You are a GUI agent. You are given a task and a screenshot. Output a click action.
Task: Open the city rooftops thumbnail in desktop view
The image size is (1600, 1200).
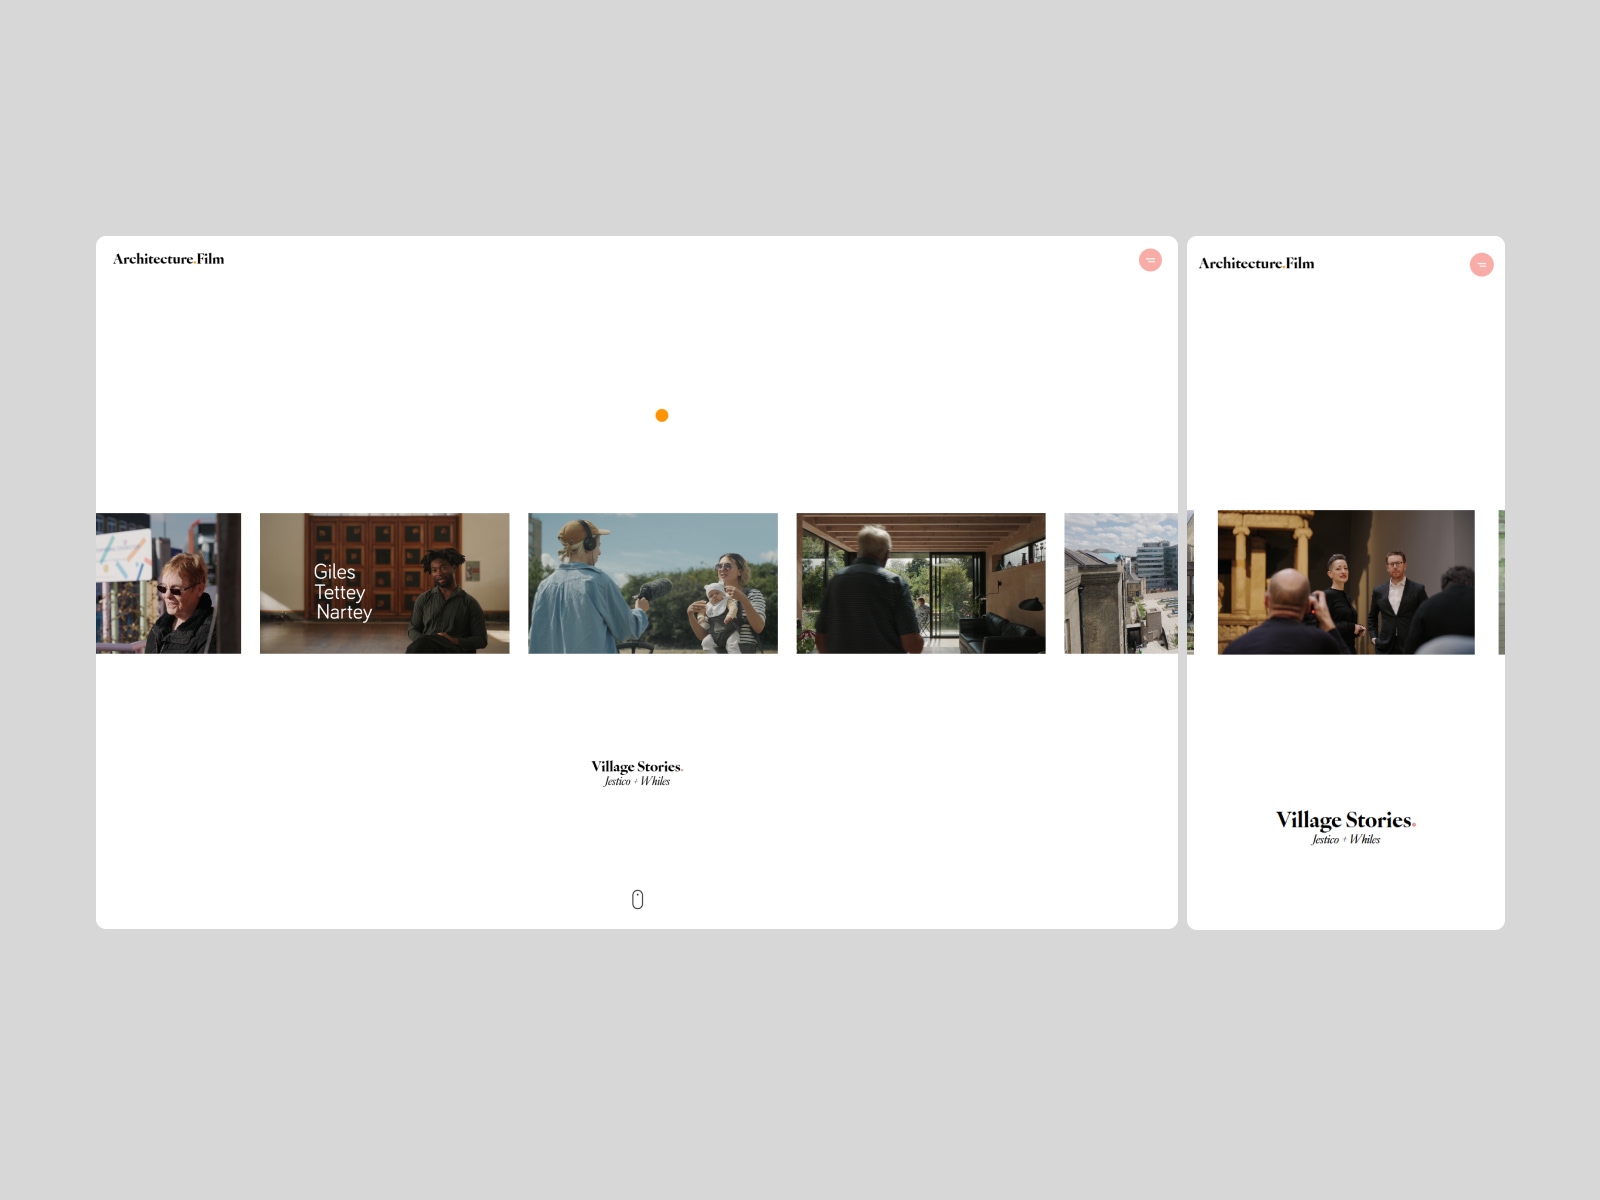[x=1121, y=583]
